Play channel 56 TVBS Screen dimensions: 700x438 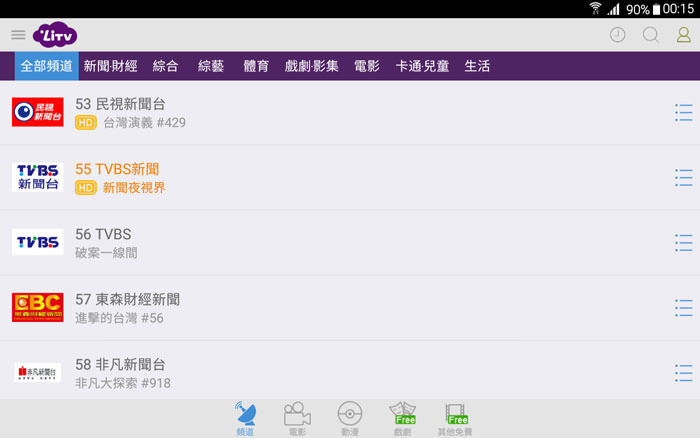(x=300, y=243)
